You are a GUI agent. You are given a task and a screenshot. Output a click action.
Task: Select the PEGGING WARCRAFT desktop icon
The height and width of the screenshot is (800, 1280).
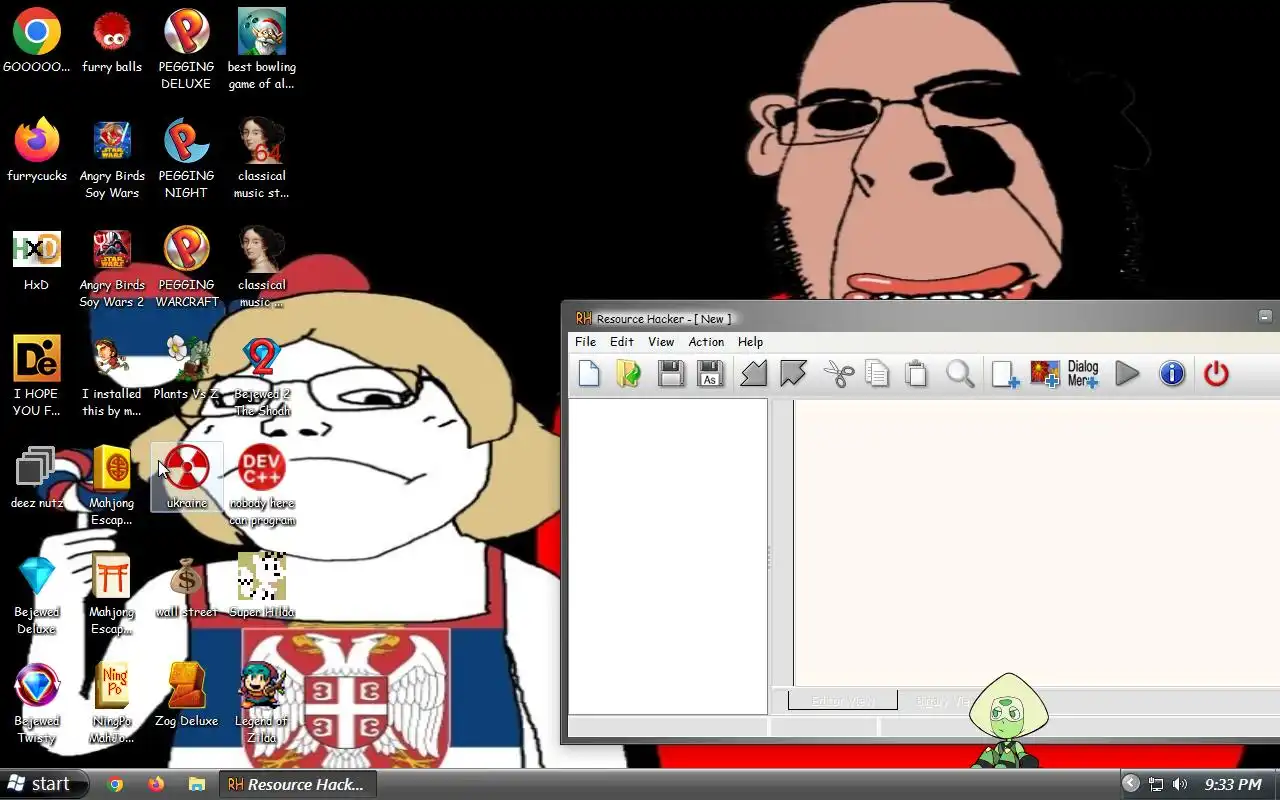coord(186,268)
